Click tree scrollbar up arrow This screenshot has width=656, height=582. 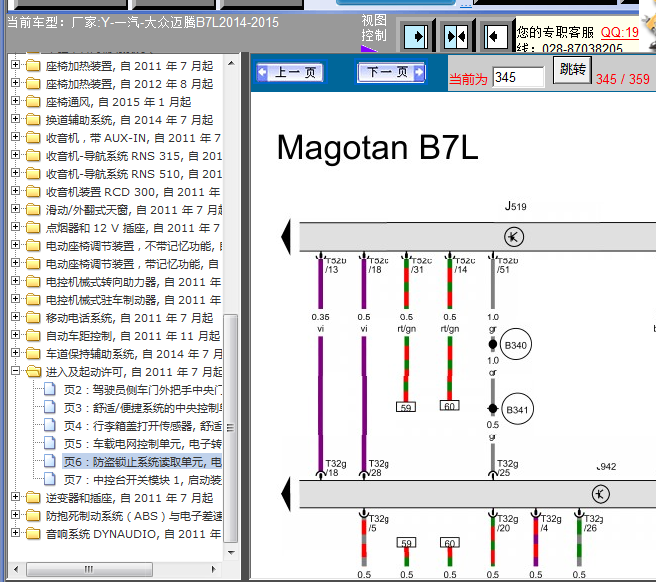tap(231, 64)
